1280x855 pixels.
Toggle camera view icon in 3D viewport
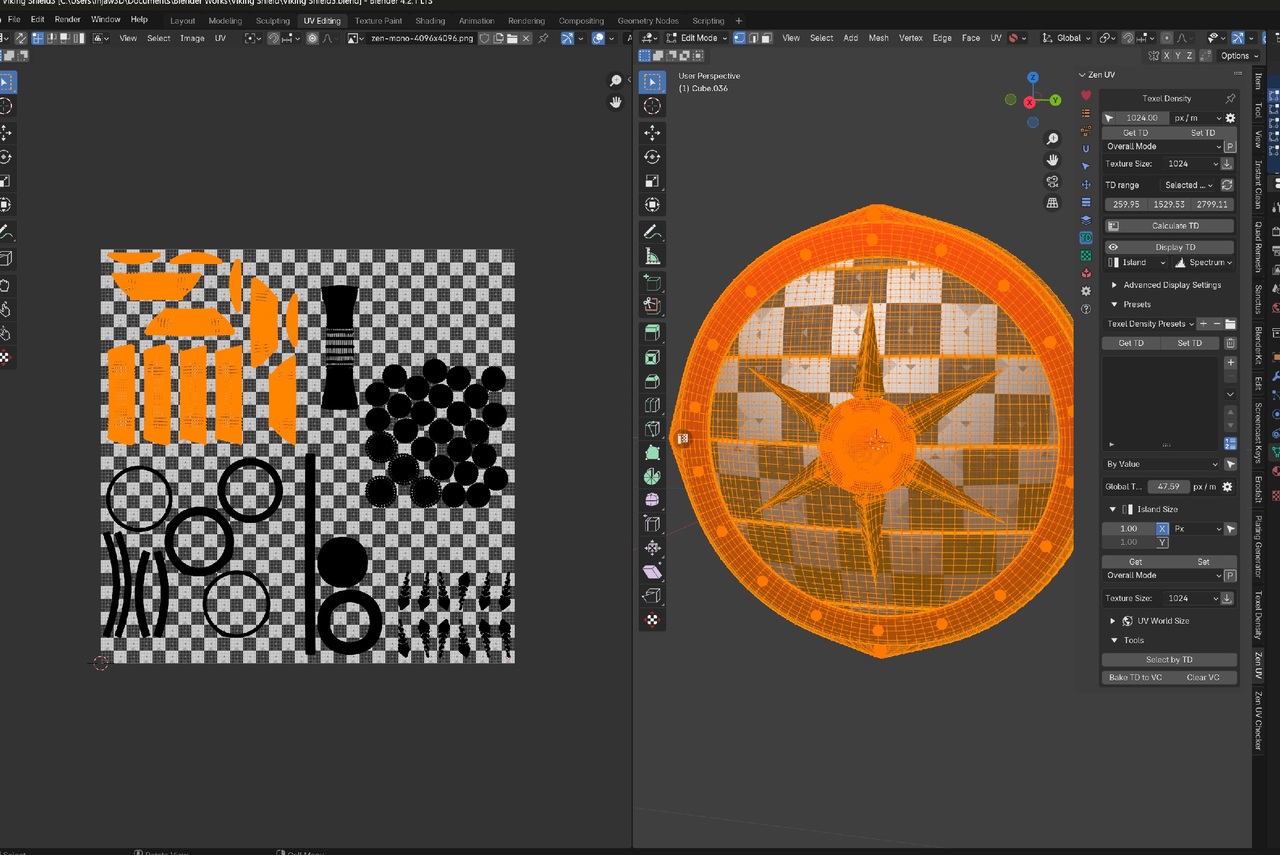pos(1052,181)
